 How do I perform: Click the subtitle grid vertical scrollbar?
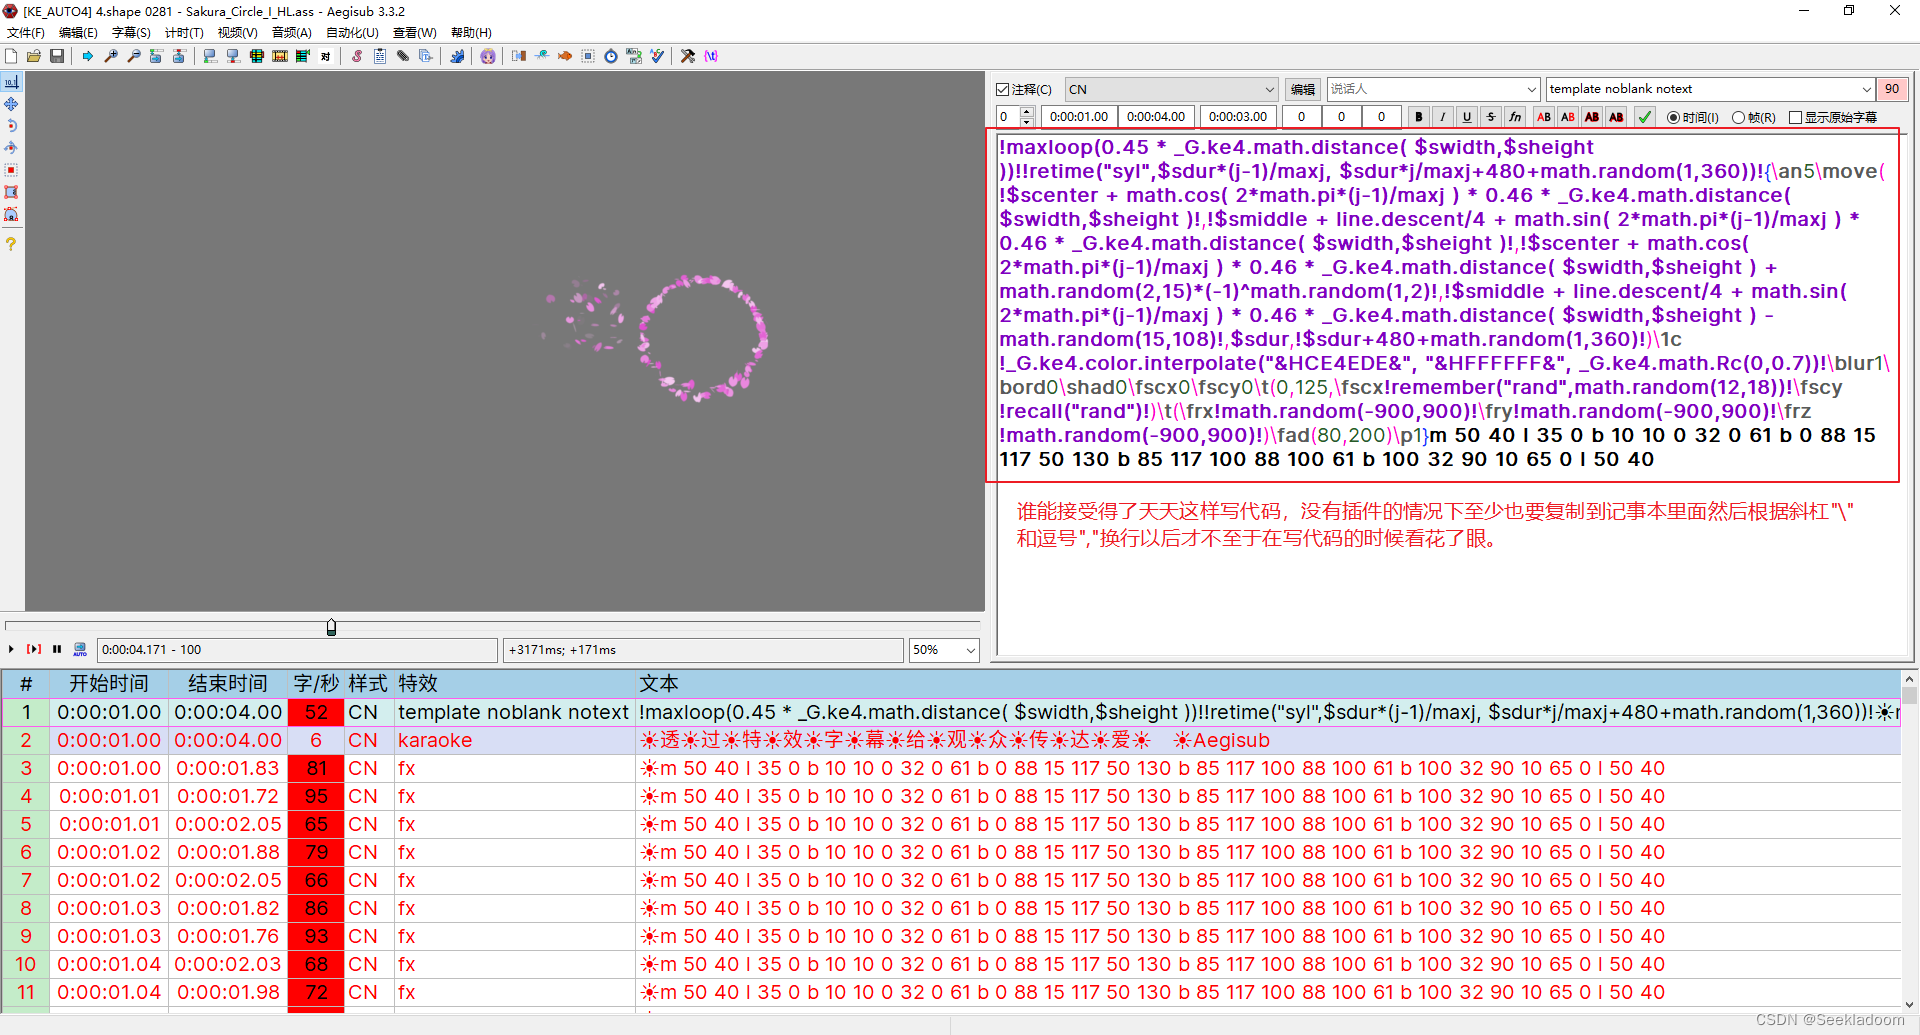pyautogui.click(x=1910, y=842)
